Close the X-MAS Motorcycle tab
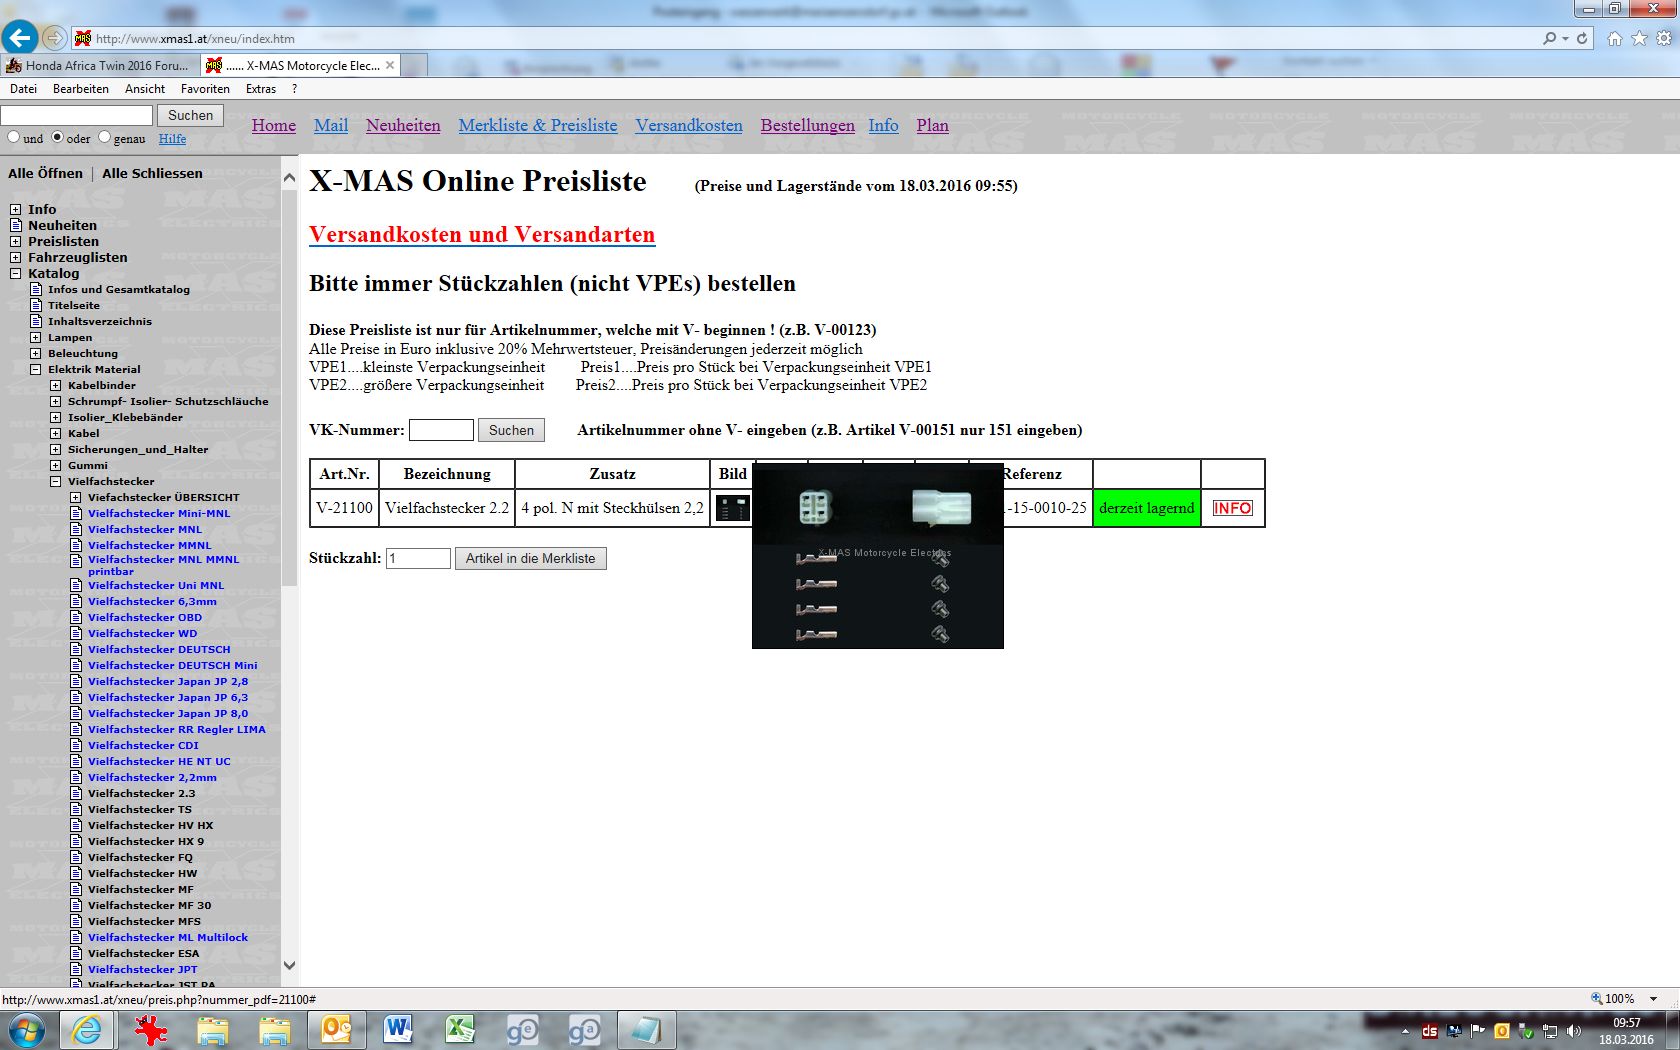This screenshot has height=1050, width=1680. [x=390, y=65]
